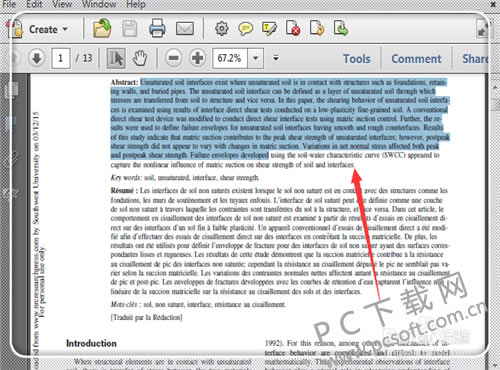The image size is (500, 370).
Task: Send file by email envelope icon
Action: click(185, 29)
